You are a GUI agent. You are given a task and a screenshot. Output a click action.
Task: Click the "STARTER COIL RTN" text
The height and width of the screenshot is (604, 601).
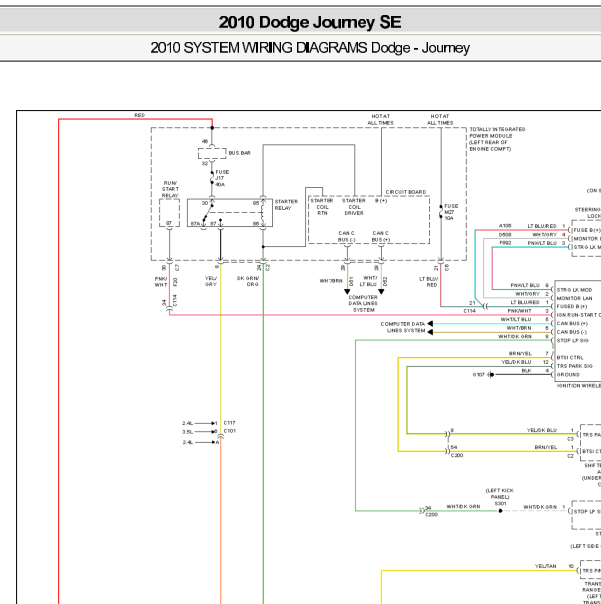(322, 207)
